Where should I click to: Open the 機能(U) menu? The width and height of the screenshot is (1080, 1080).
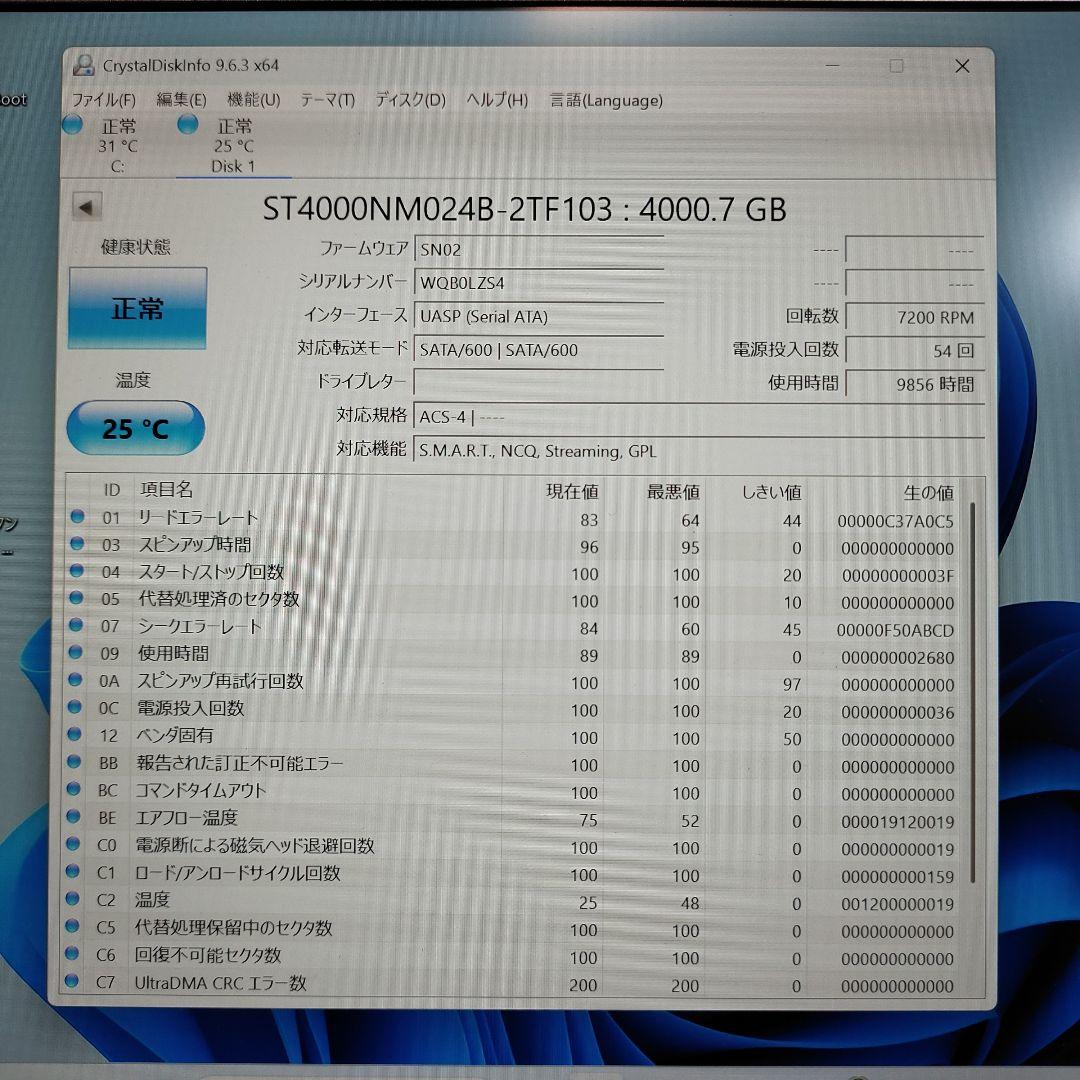(x=253, y=101)
